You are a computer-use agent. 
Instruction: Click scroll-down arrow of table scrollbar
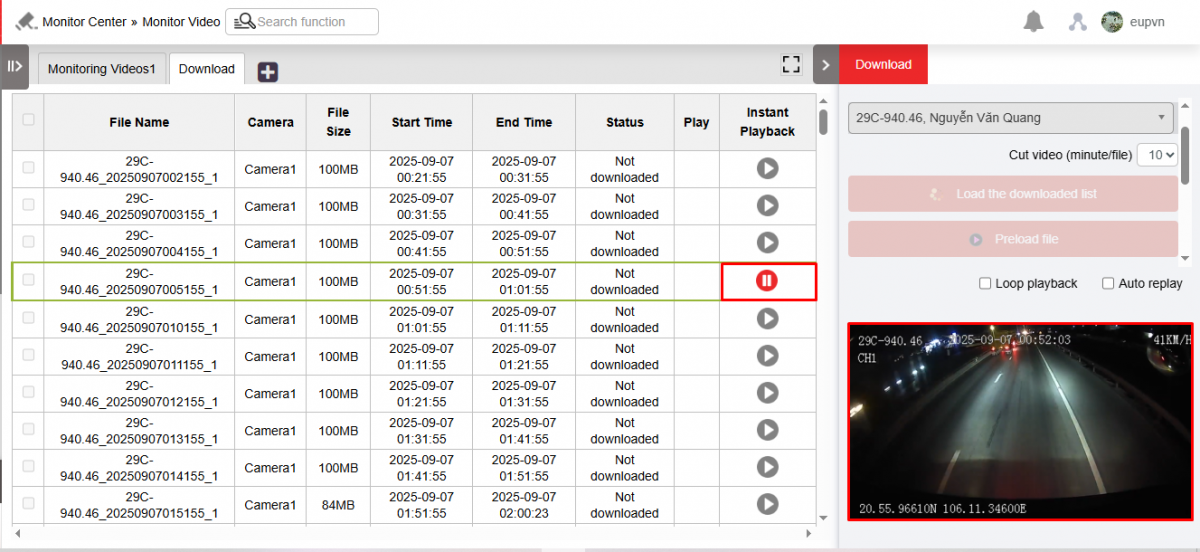point(823,517)
